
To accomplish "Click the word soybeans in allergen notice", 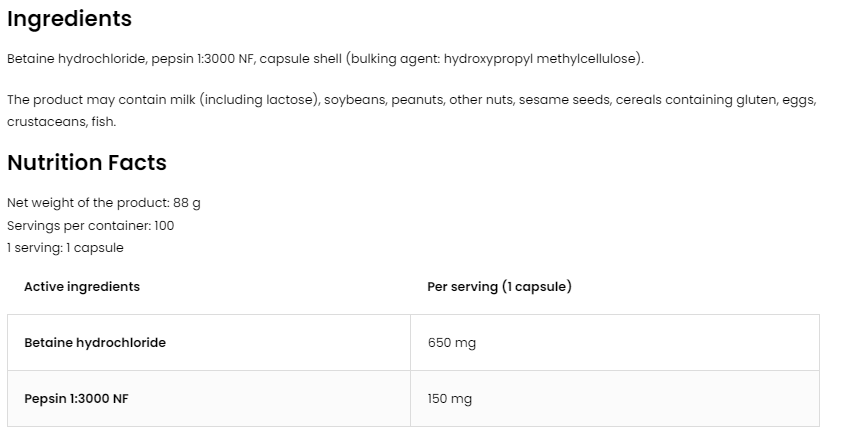I will tap(353, 100).
